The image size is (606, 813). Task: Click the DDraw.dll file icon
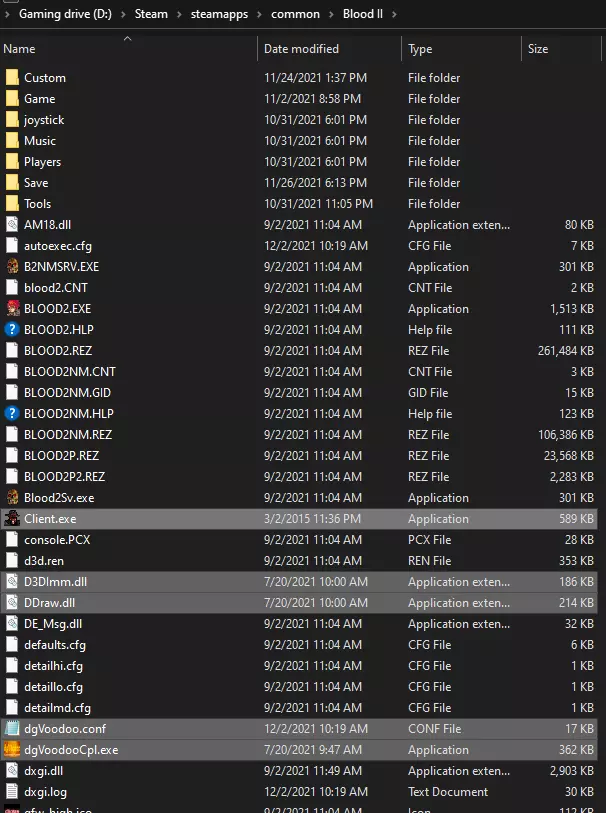(12, 602)
